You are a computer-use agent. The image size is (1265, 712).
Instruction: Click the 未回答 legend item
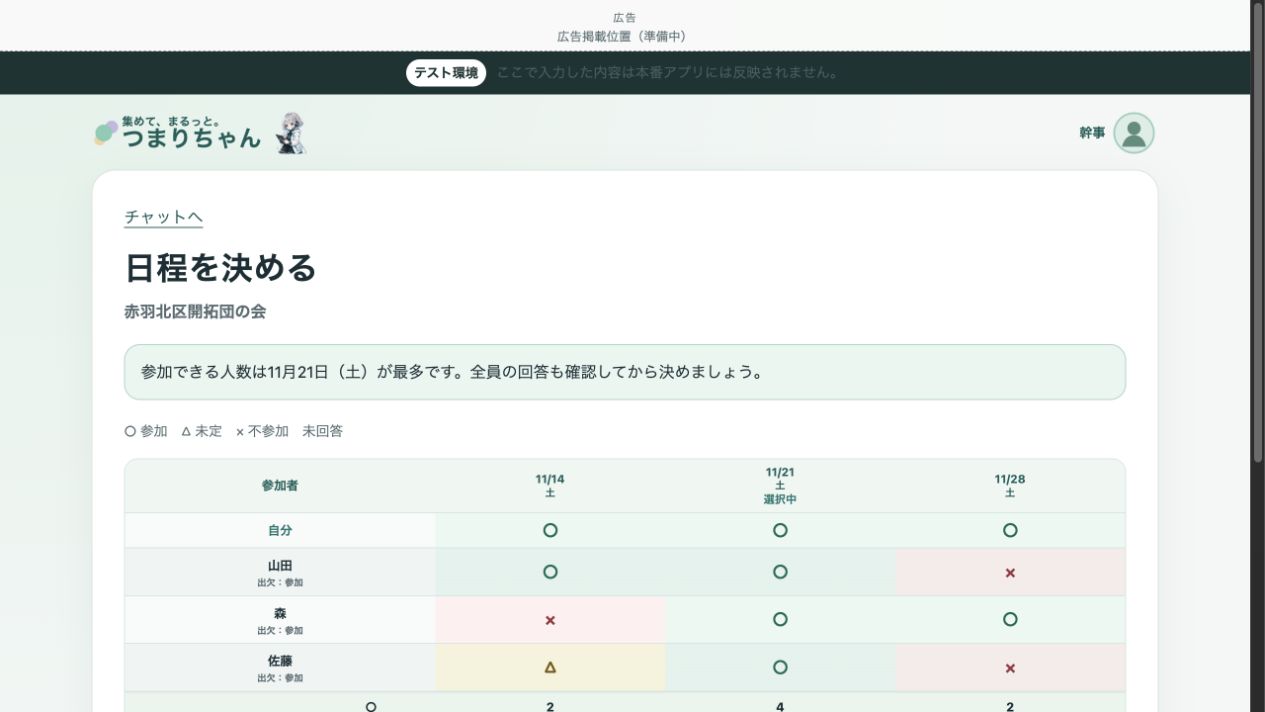click(322, 431)
